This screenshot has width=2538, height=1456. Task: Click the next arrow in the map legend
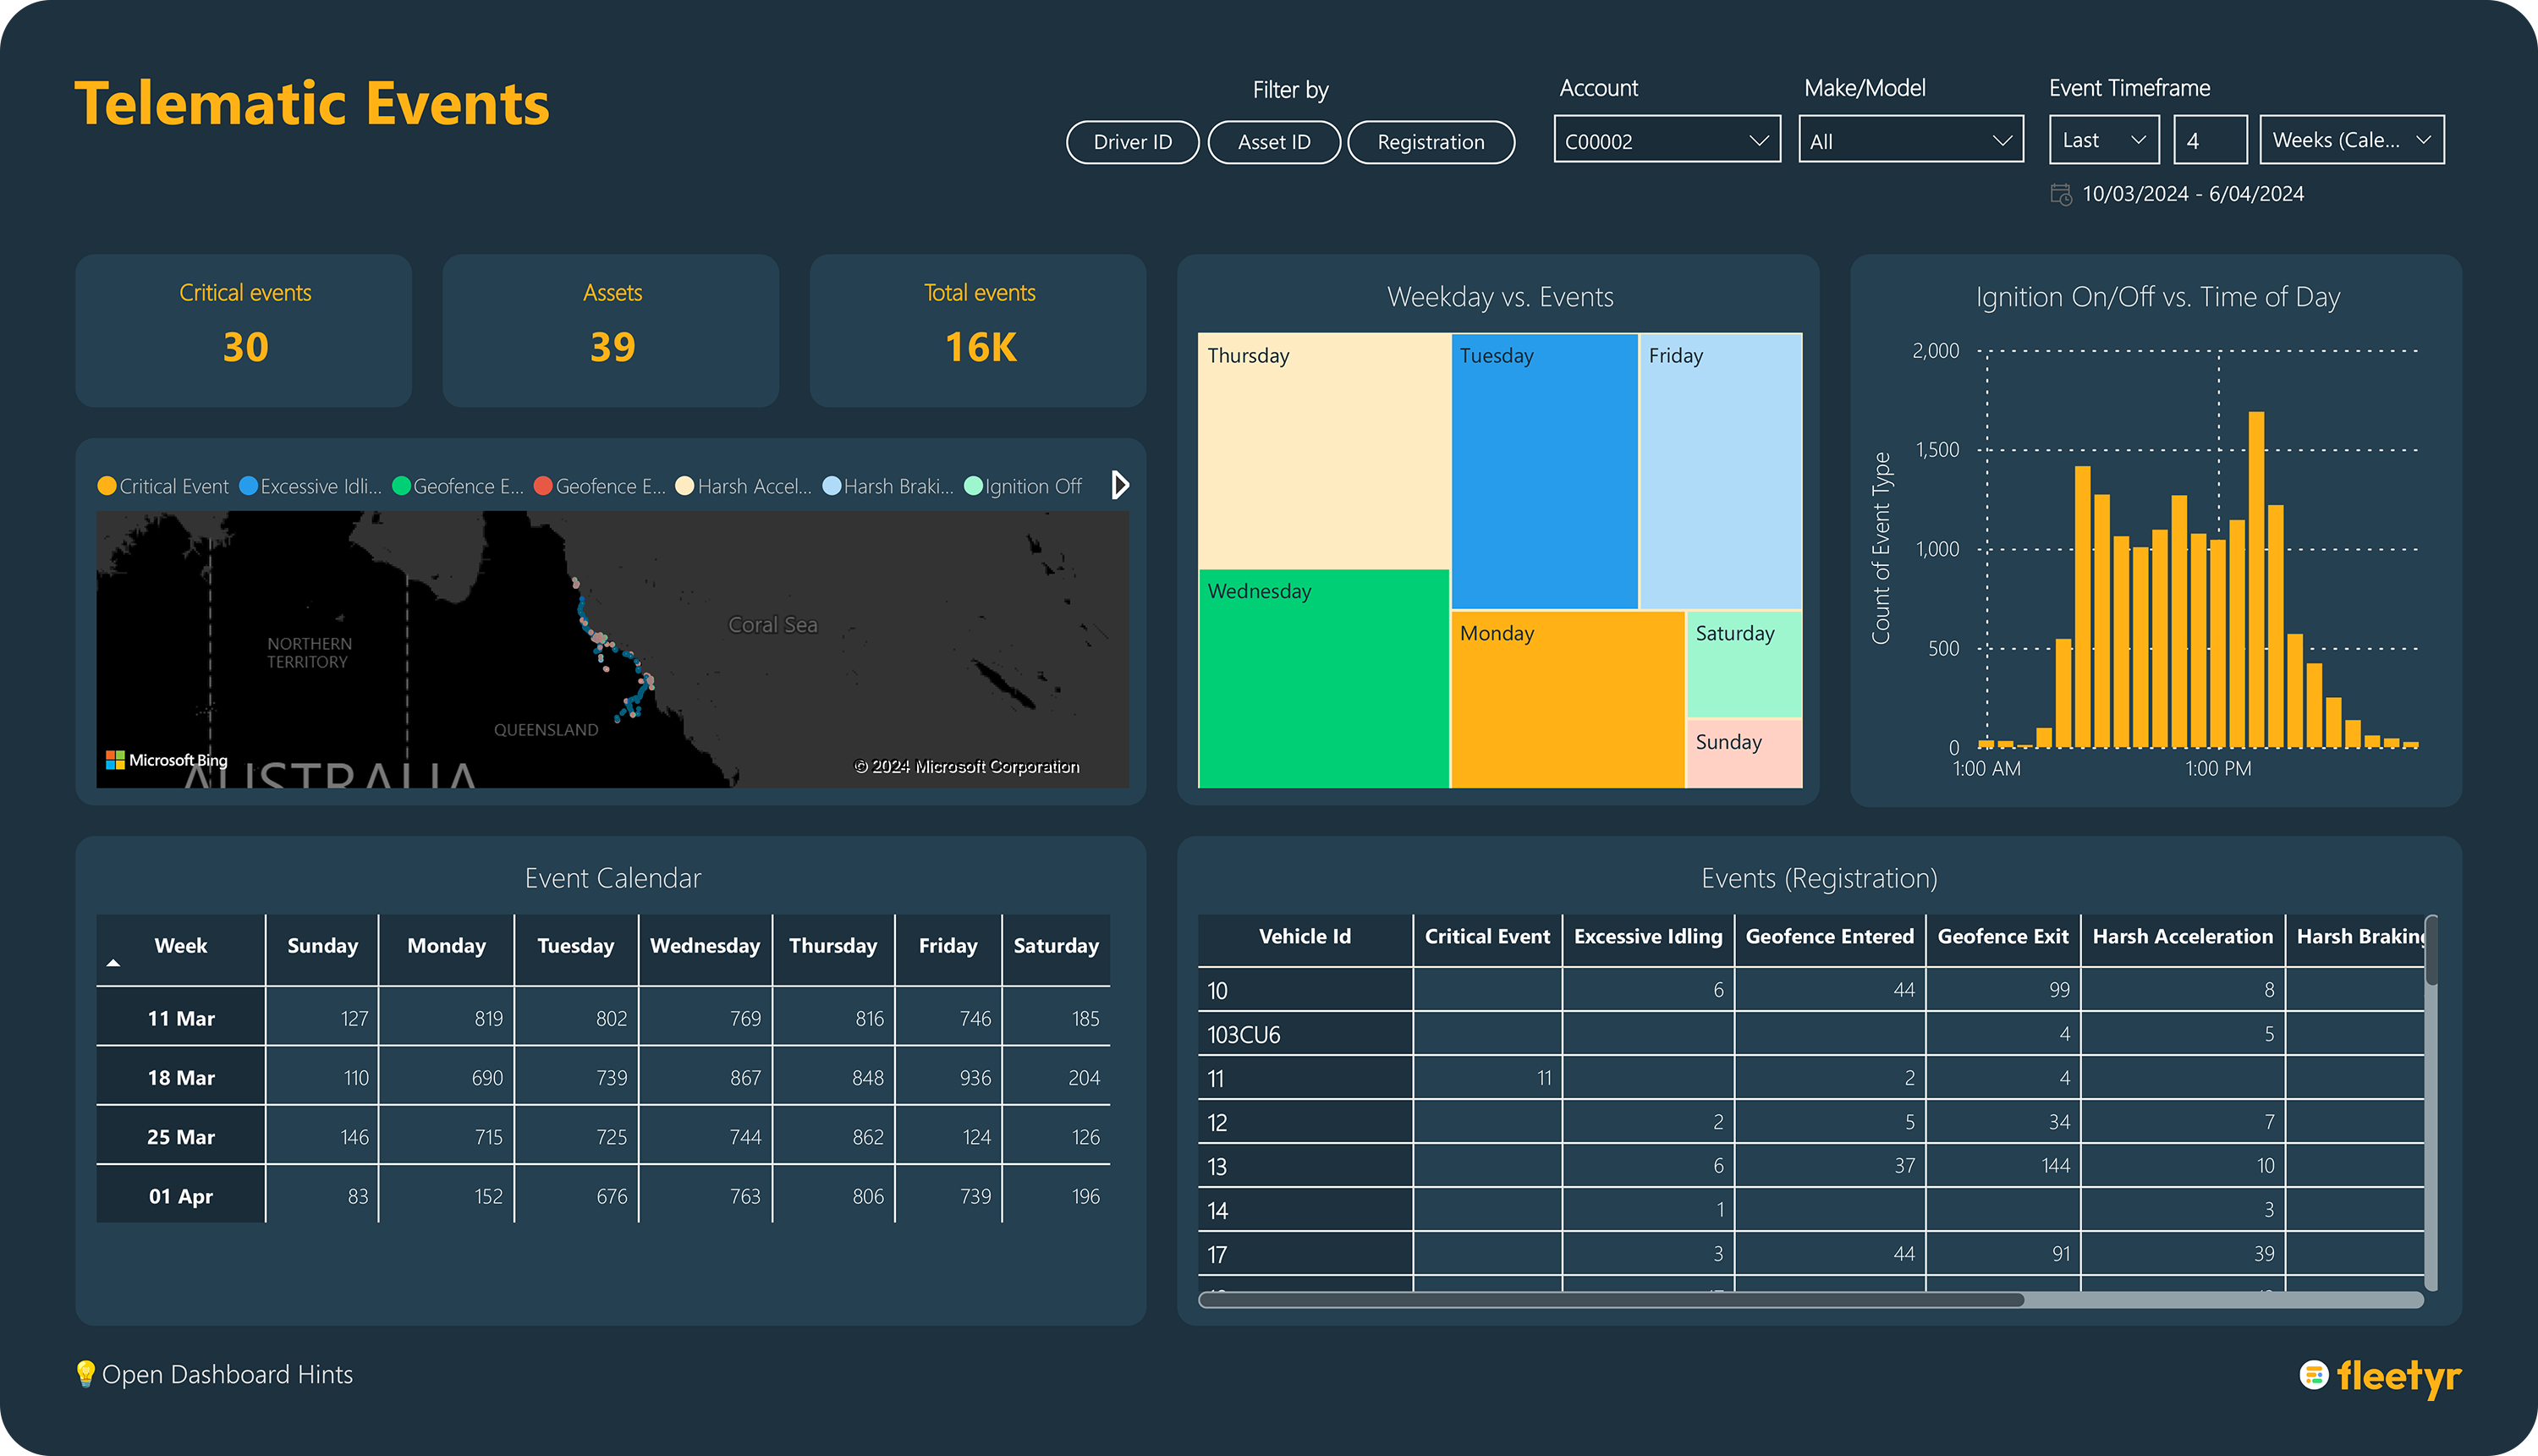[1120, 485]
